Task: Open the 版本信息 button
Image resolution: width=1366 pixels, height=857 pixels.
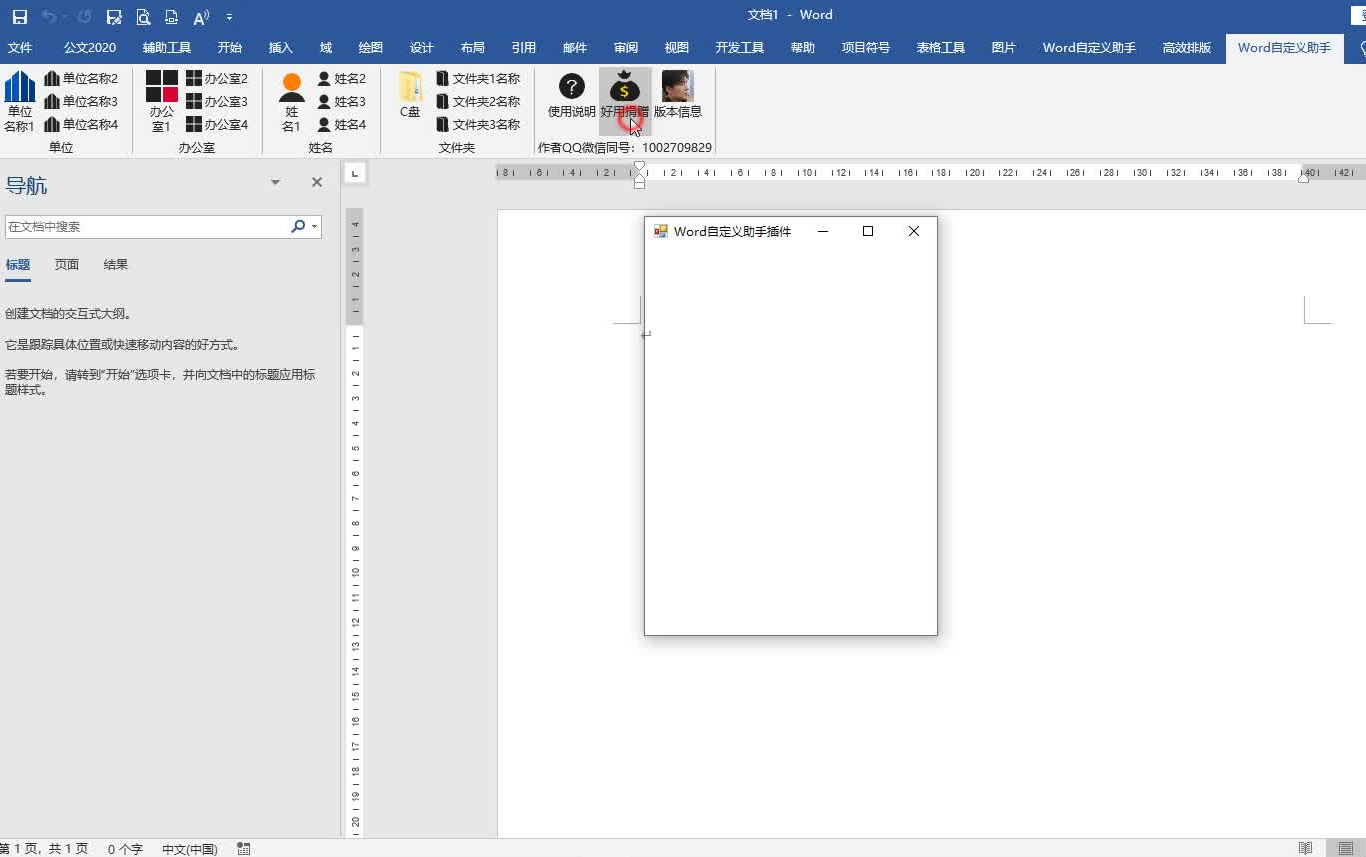Action: pos(679,95)
